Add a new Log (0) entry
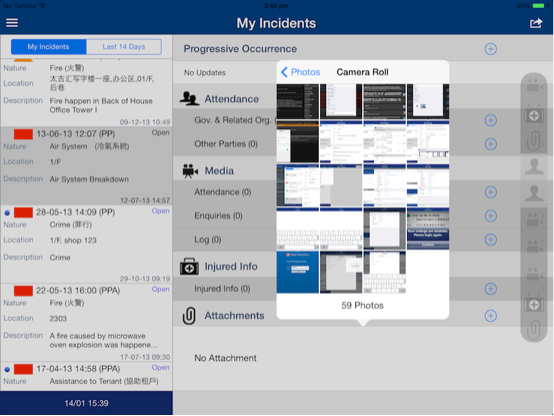554x416 pixels. pyautogui.click(x=490, y=240)
